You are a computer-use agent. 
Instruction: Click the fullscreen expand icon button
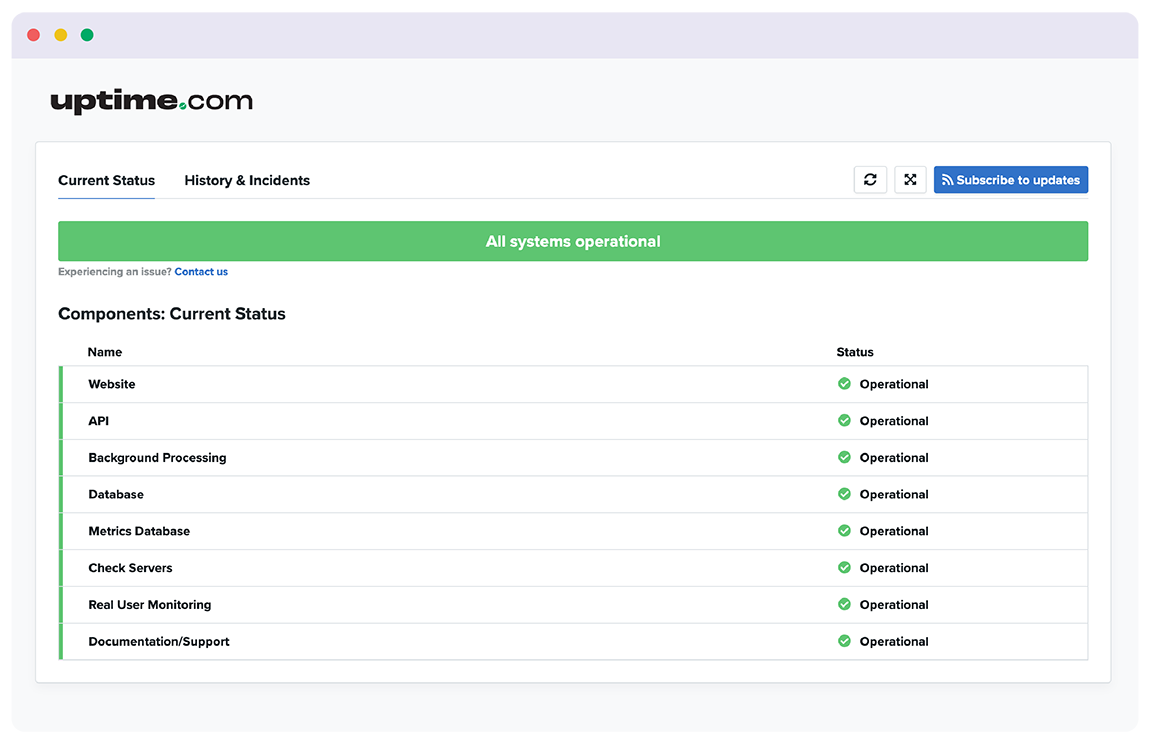pyautogui.click(x=910, y=180)
